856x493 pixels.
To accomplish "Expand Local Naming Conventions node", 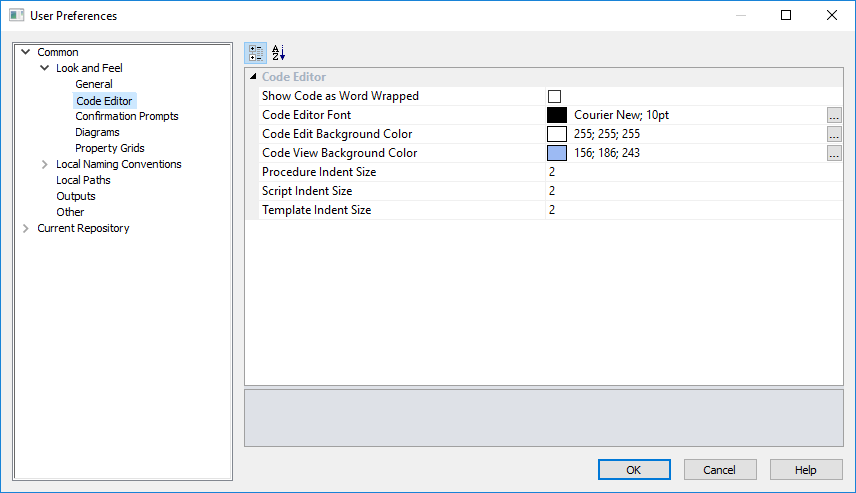I will 45,164.
